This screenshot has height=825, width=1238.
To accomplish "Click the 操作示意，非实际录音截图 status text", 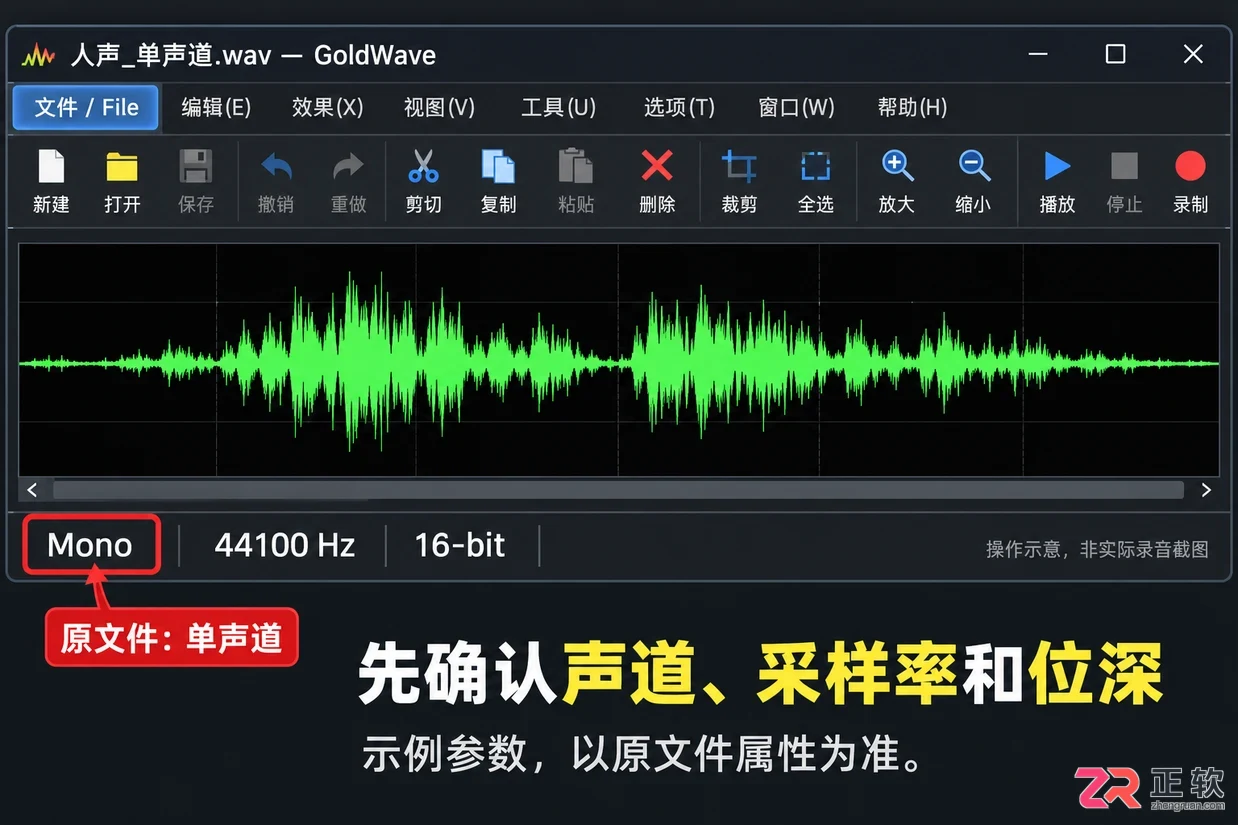I will click(1097, 549).
